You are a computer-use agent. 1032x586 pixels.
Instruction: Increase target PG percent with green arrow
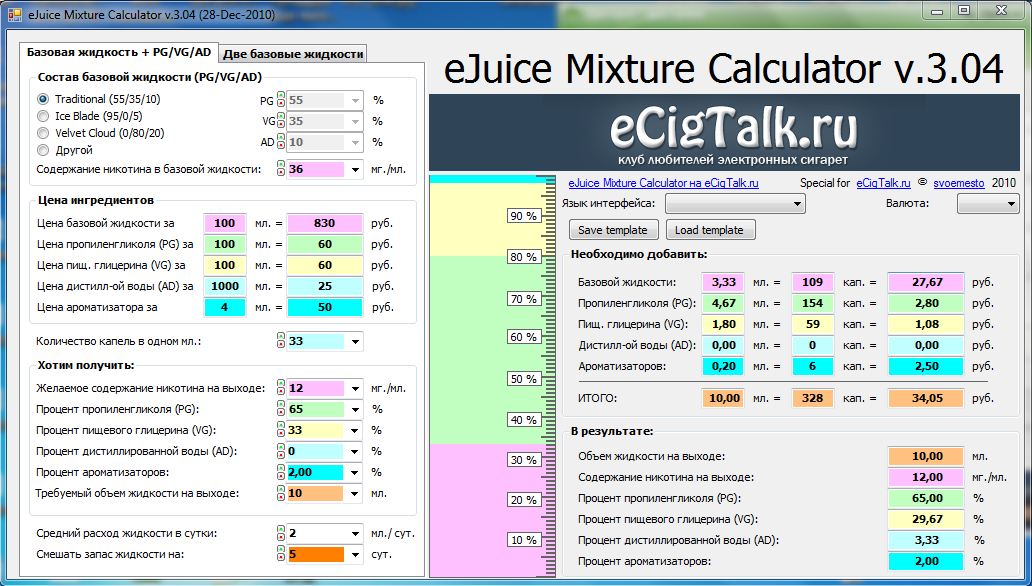point(281,406)
